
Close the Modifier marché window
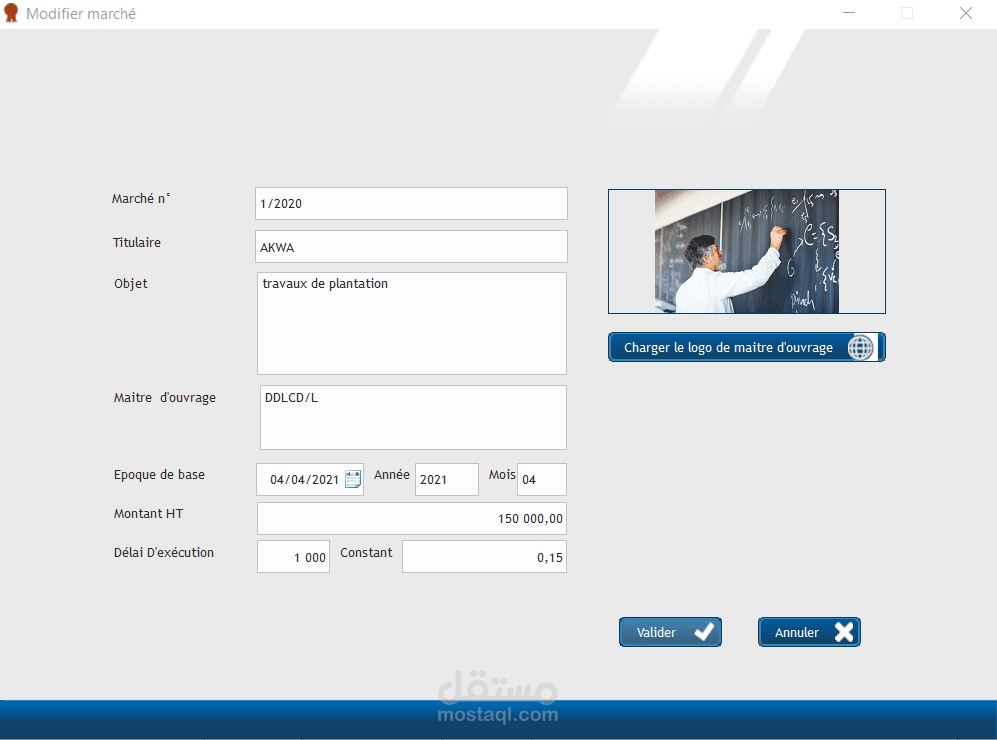pos(966,13)
